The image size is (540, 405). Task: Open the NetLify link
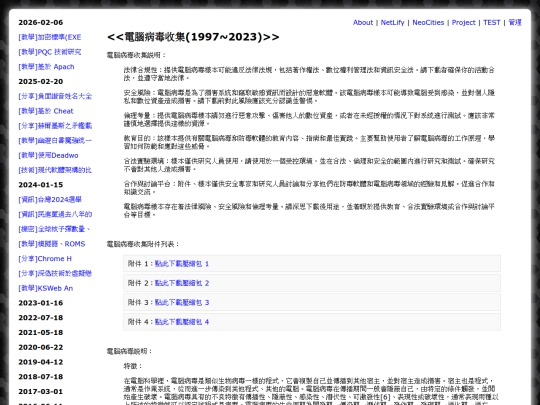click(392, 23)
